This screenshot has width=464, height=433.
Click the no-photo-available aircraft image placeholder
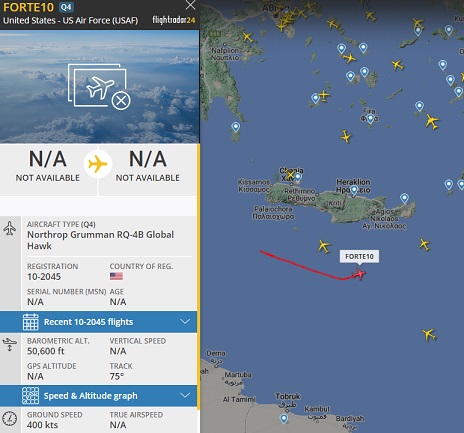(99, 87)
